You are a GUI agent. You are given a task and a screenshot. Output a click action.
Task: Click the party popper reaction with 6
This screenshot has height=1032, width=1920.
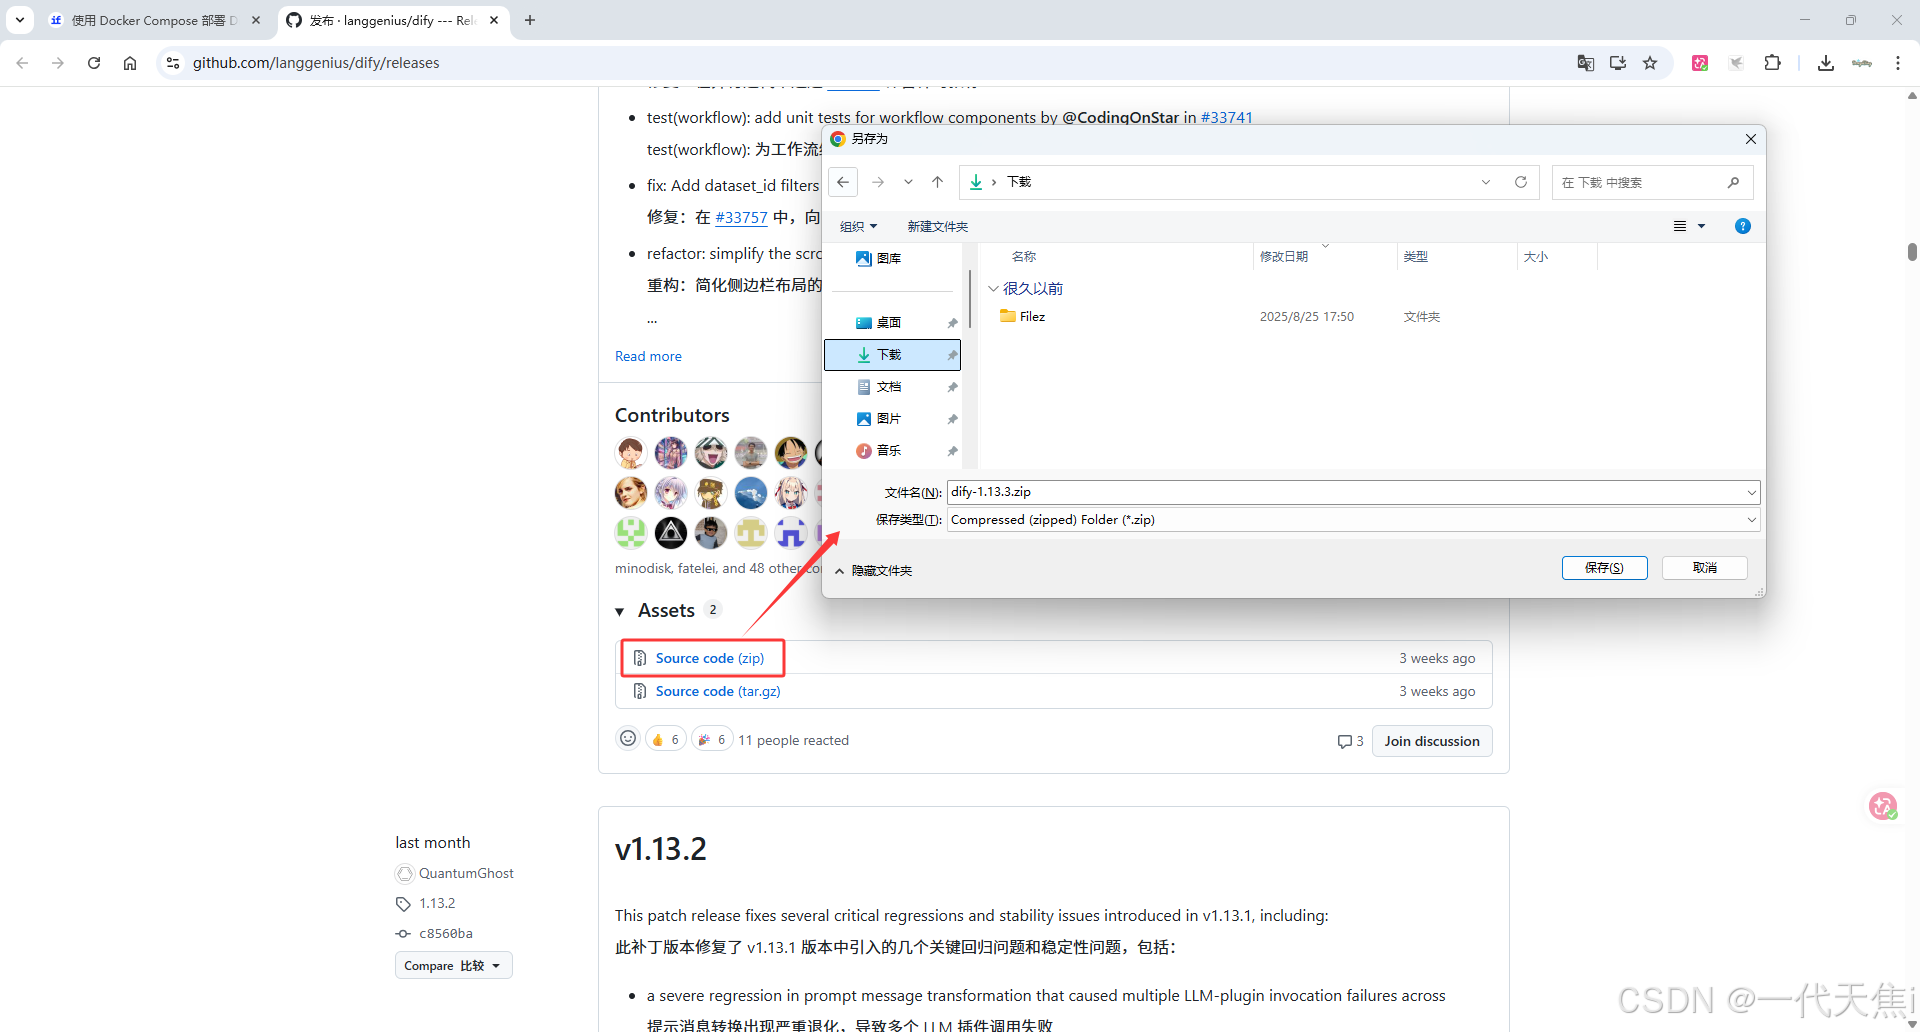click(712, 740)
